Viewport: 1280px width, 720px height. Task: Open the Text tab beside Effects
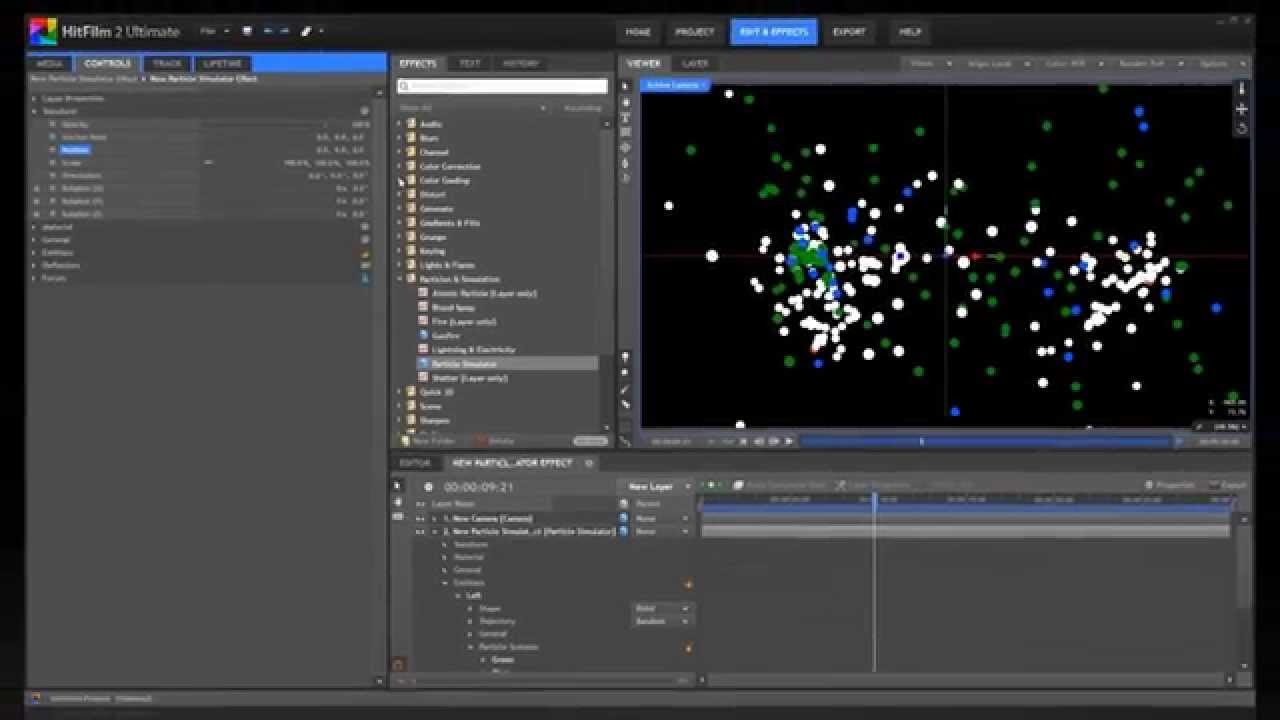pos(469,63)
